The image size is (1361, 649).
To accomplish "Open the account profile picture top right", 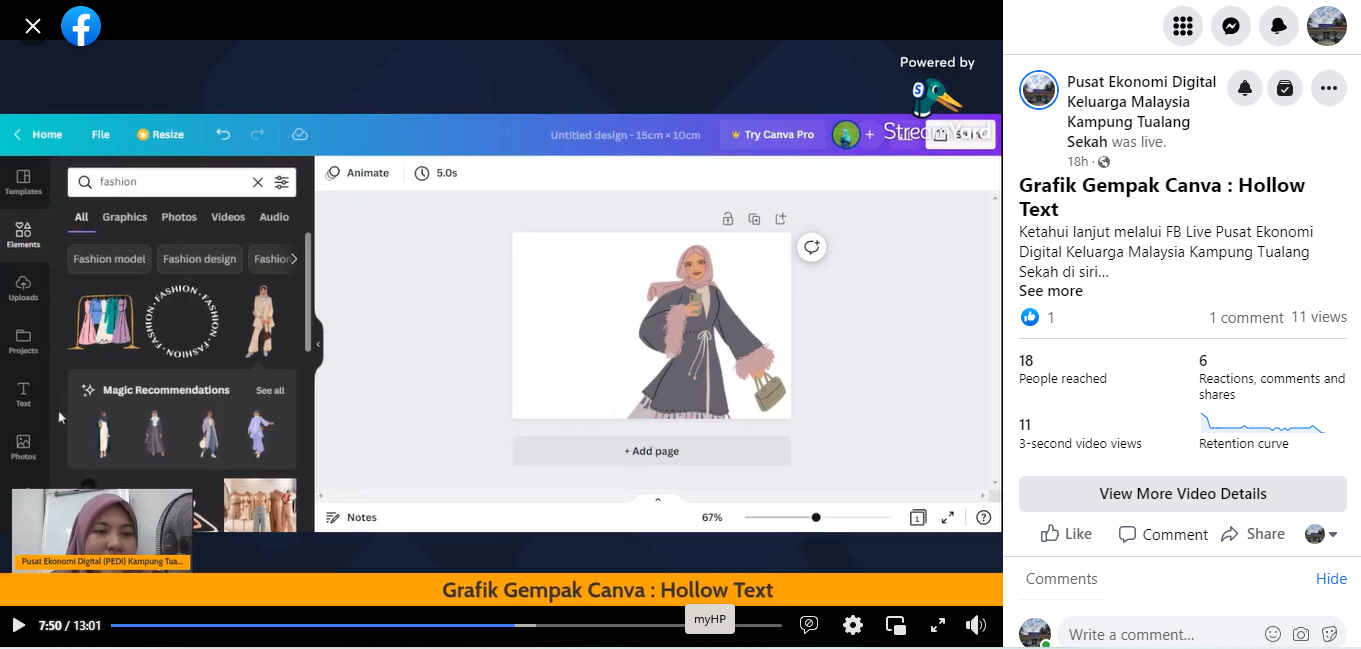I will click(x=1327, y=26).
